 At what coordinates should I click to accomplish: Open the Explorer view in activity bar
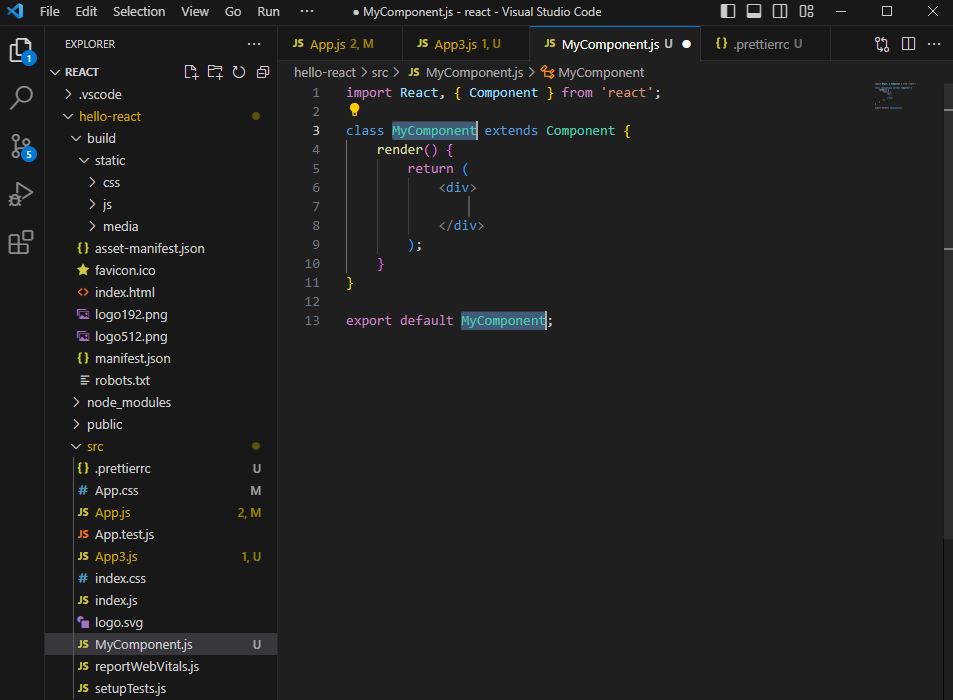22,50
